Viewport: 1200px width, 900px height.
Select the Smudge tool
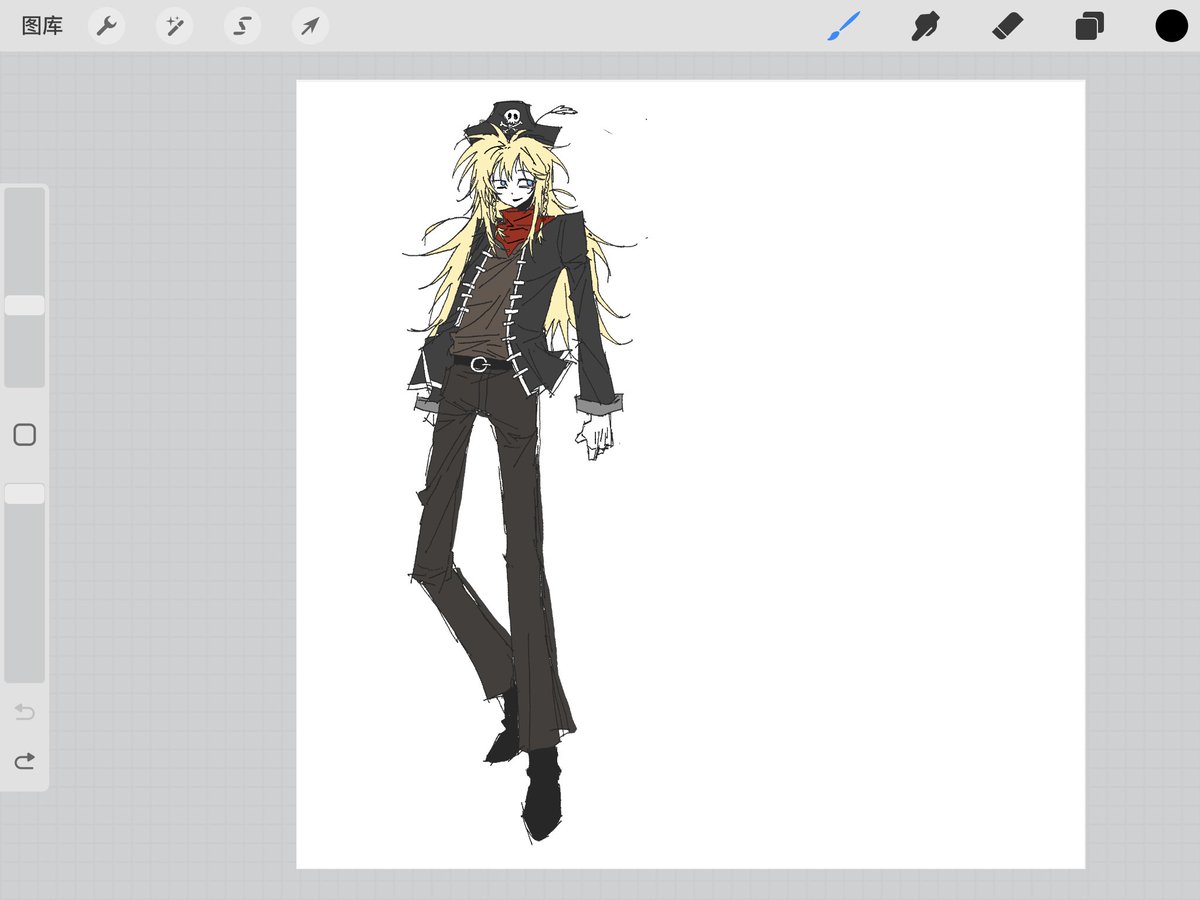pyautogui.click(x=926, y=26)
